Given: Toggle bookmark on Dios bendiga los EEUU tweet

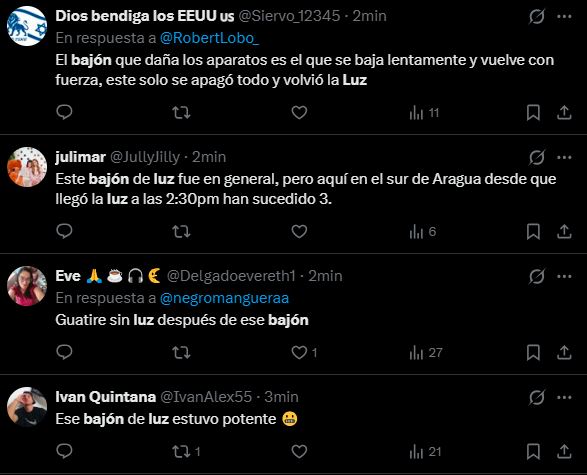Looking at the screenshot, I should tap(533, 112).
